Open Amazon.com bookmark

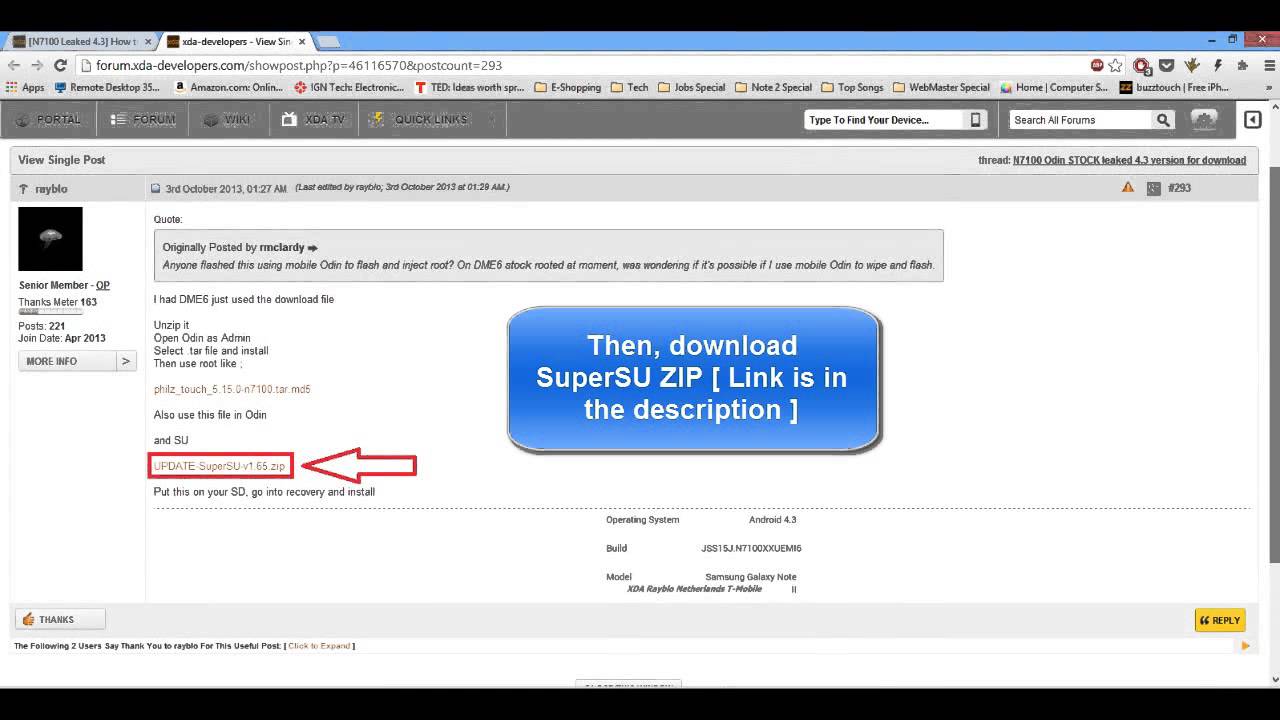click(x=228, y=87)
